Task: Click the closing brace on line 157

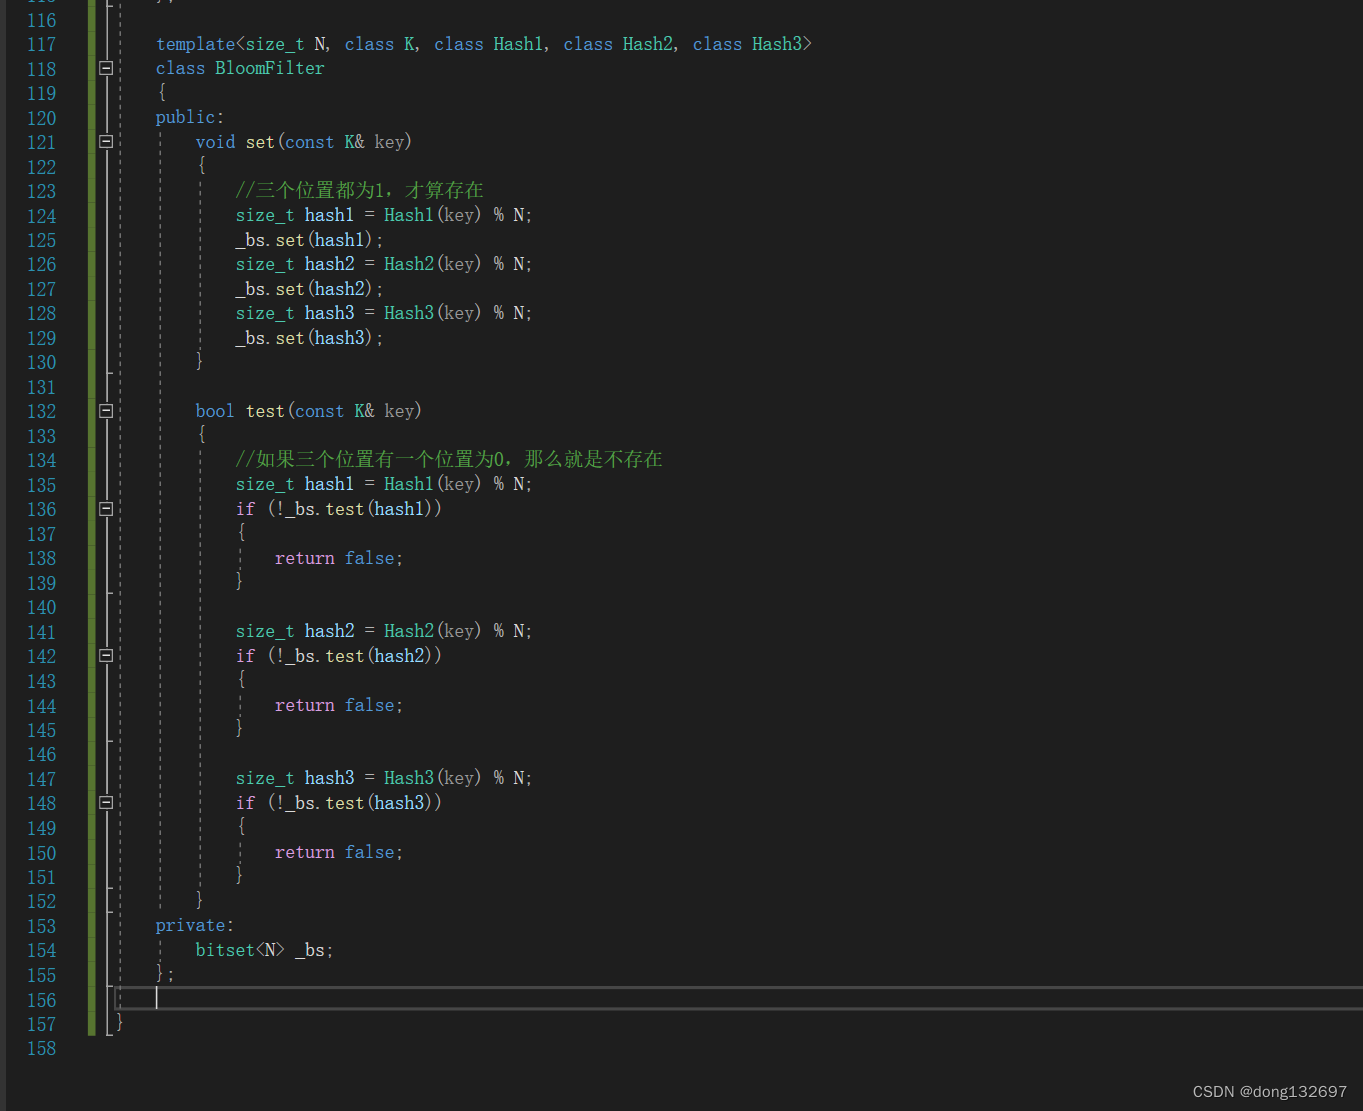Action: [x=119, y=1022]
